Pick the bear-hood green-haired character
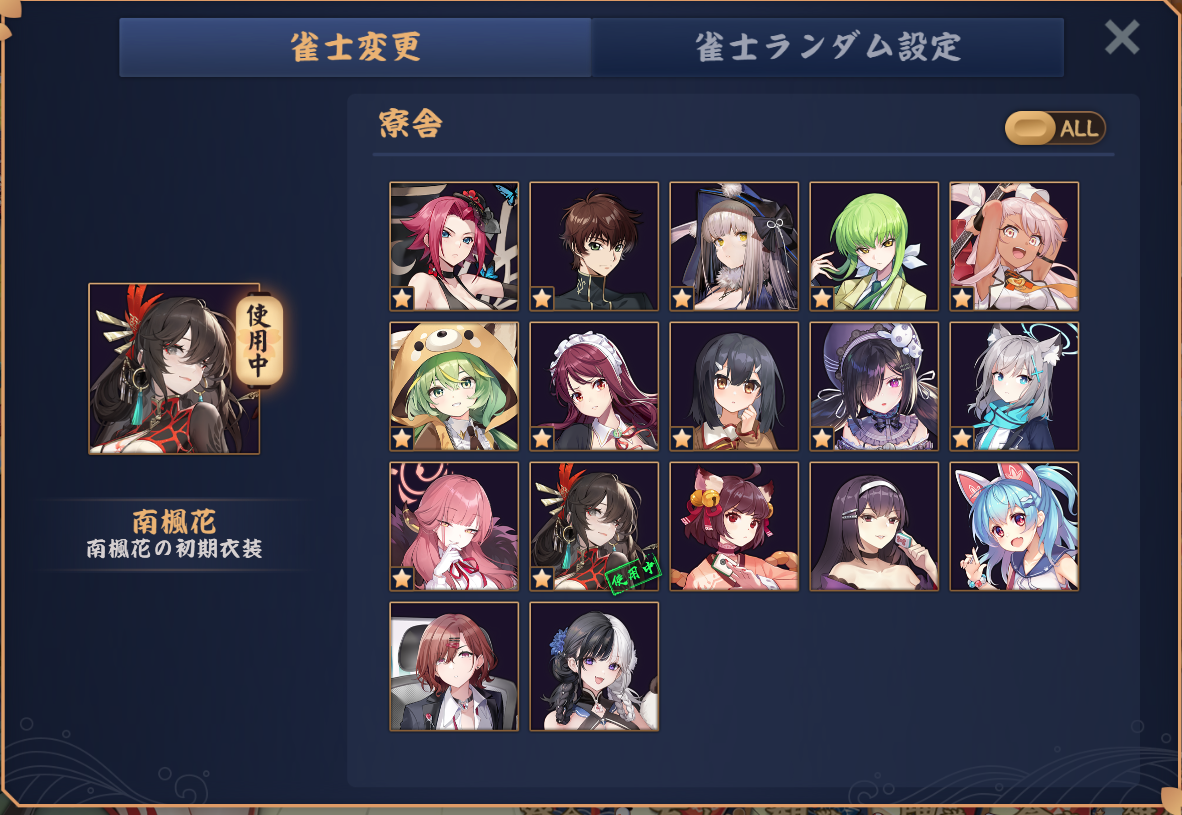1182x815 pixels. pyautogui.click(x=454, y=387)
